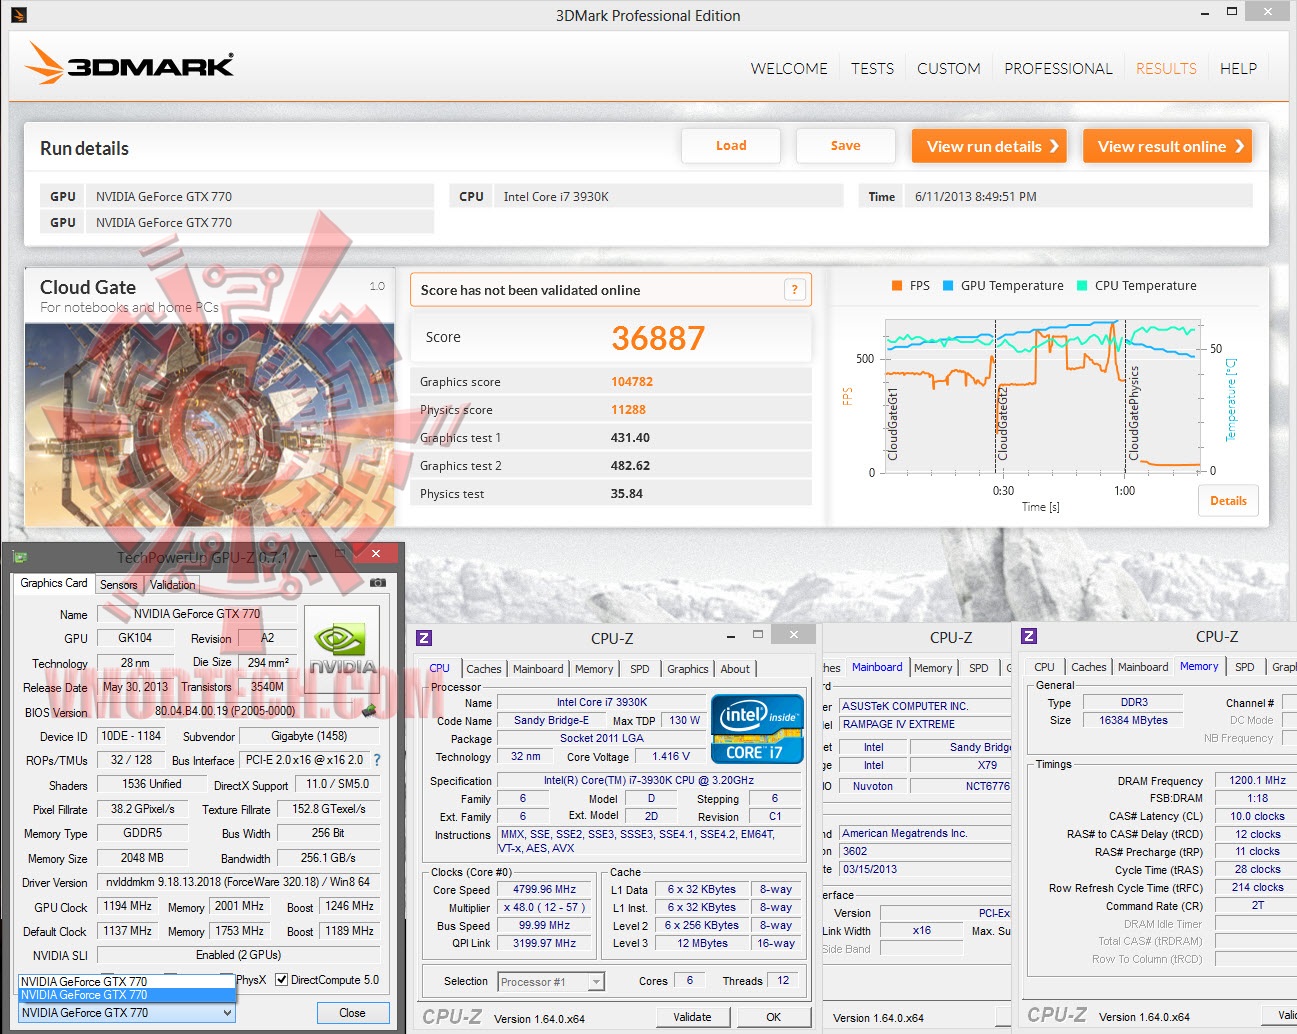Click the orange FPS legend swatch
The height and width of the screenshot is (1034, 1297).
897,286
